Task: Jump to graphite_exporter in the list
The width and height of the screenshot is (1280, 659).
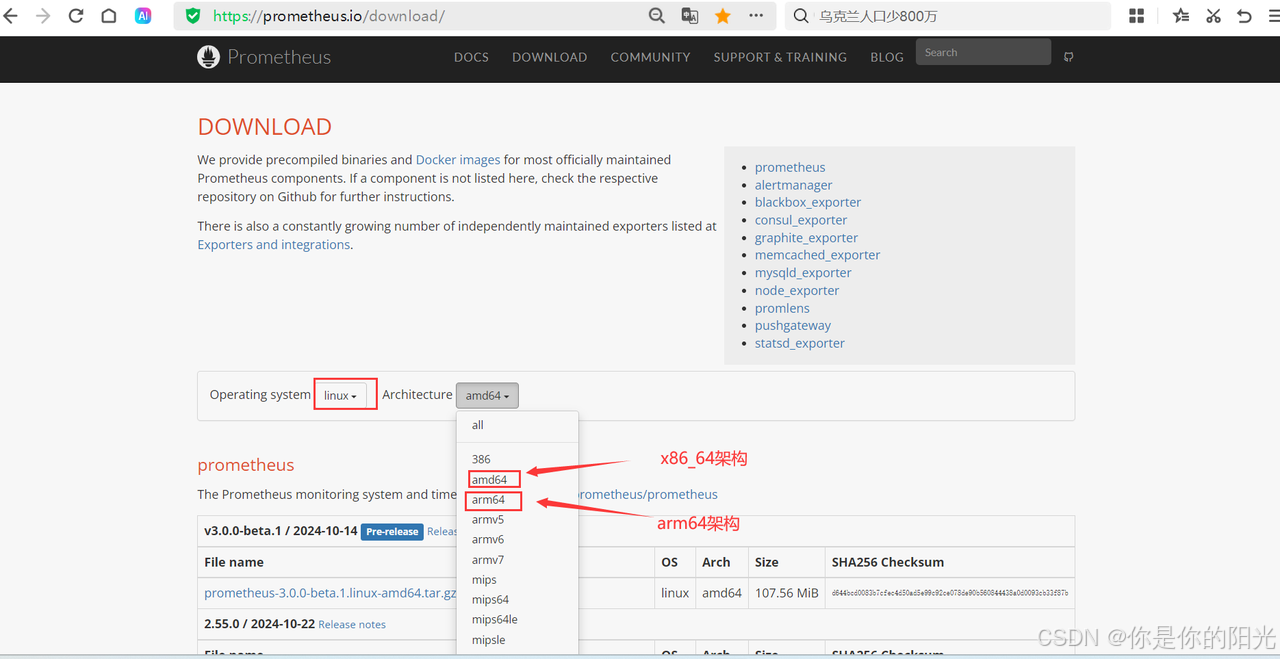Action: [806, 238]
